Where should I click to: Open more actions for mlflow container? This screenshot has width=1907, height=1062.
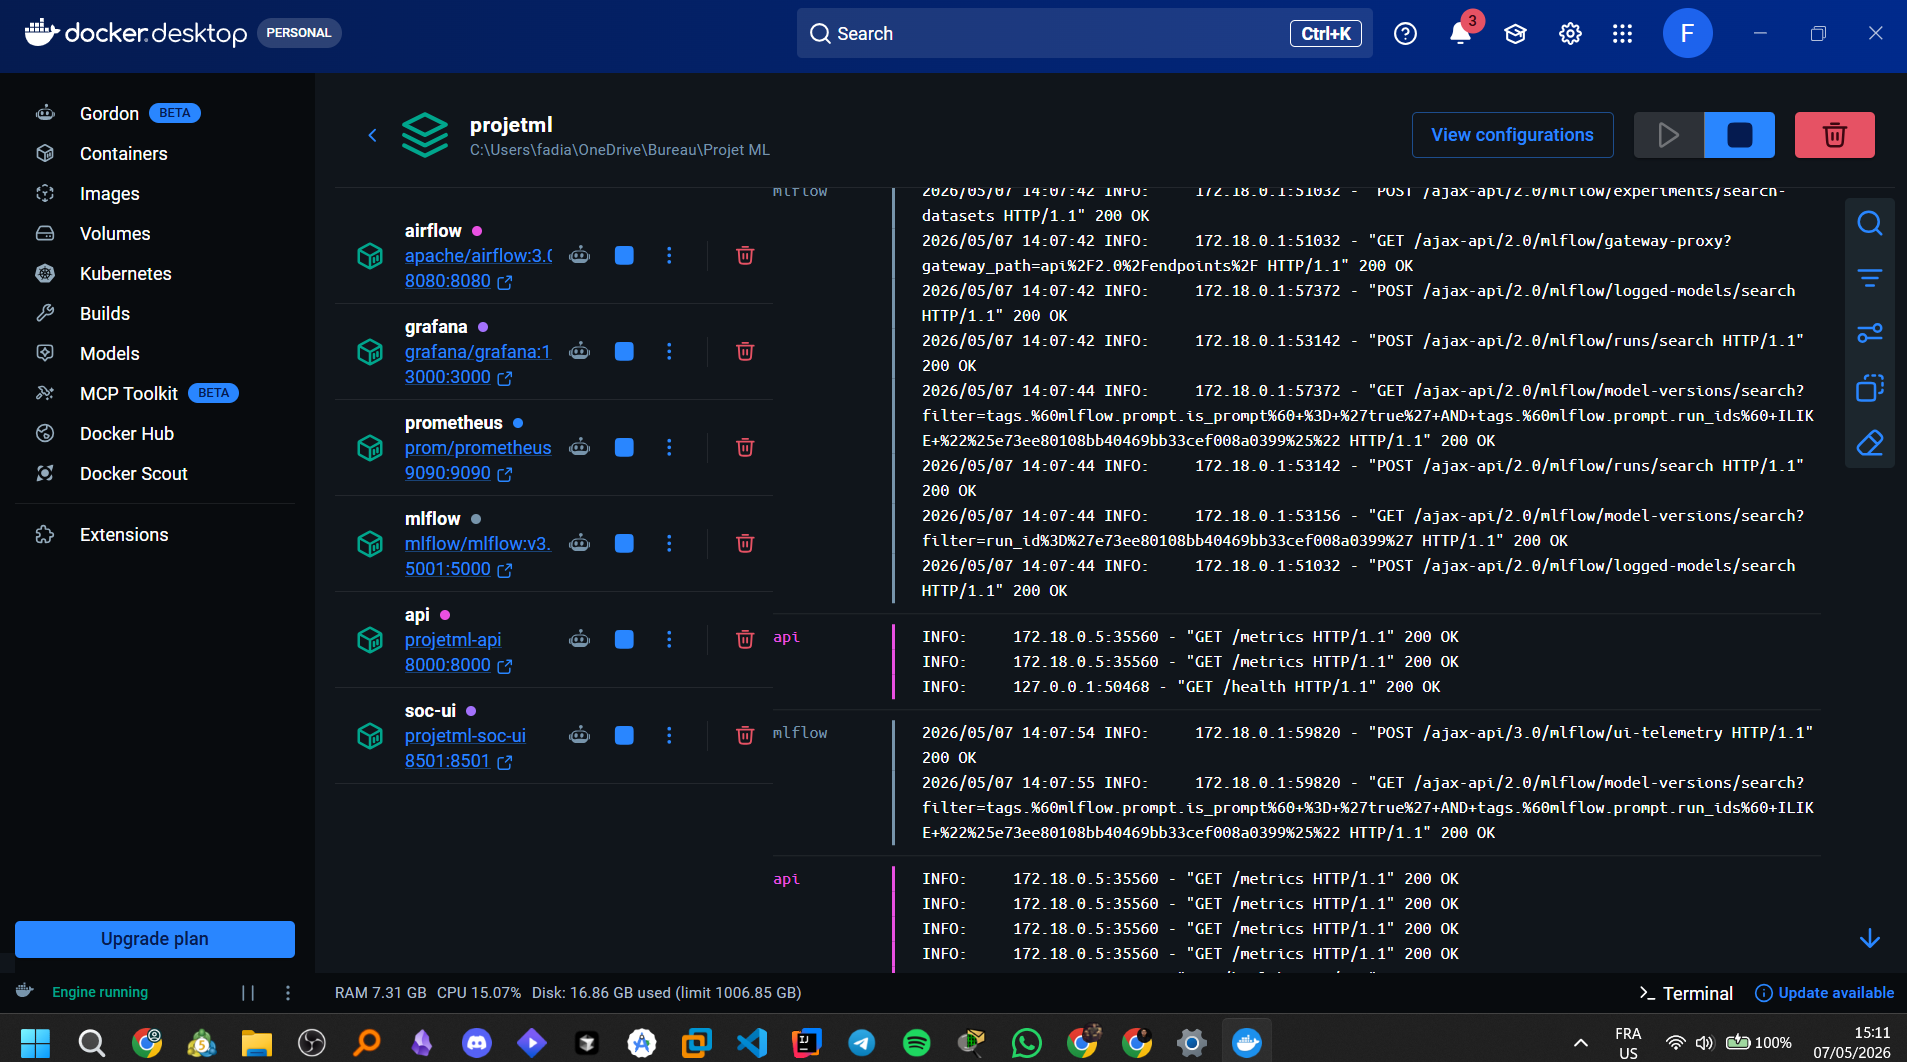[669, 543]
